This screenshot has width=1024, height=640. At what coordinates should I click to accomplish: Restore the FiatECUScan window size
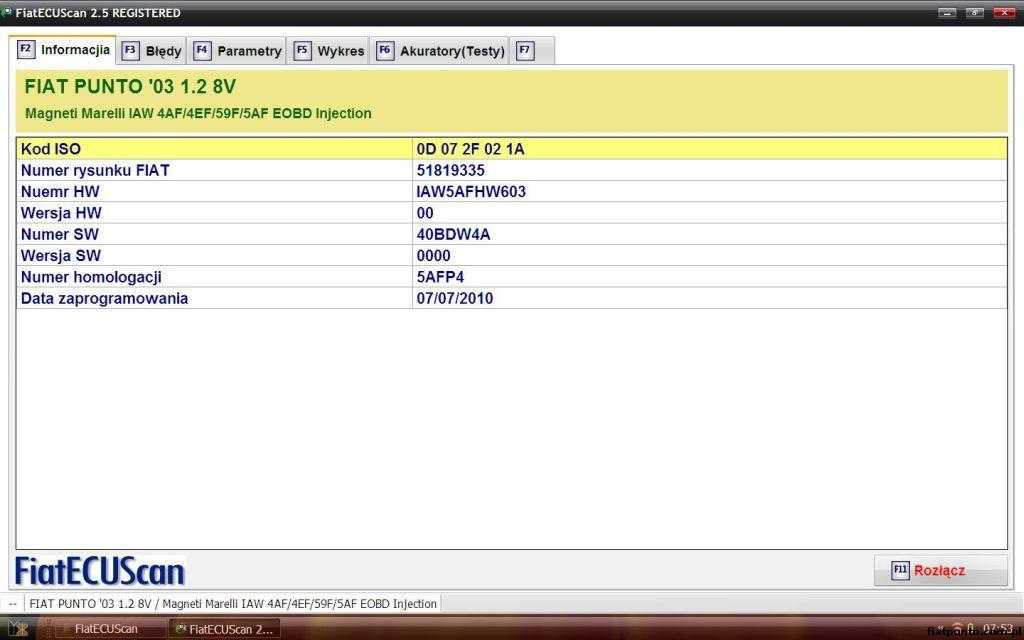974,12
